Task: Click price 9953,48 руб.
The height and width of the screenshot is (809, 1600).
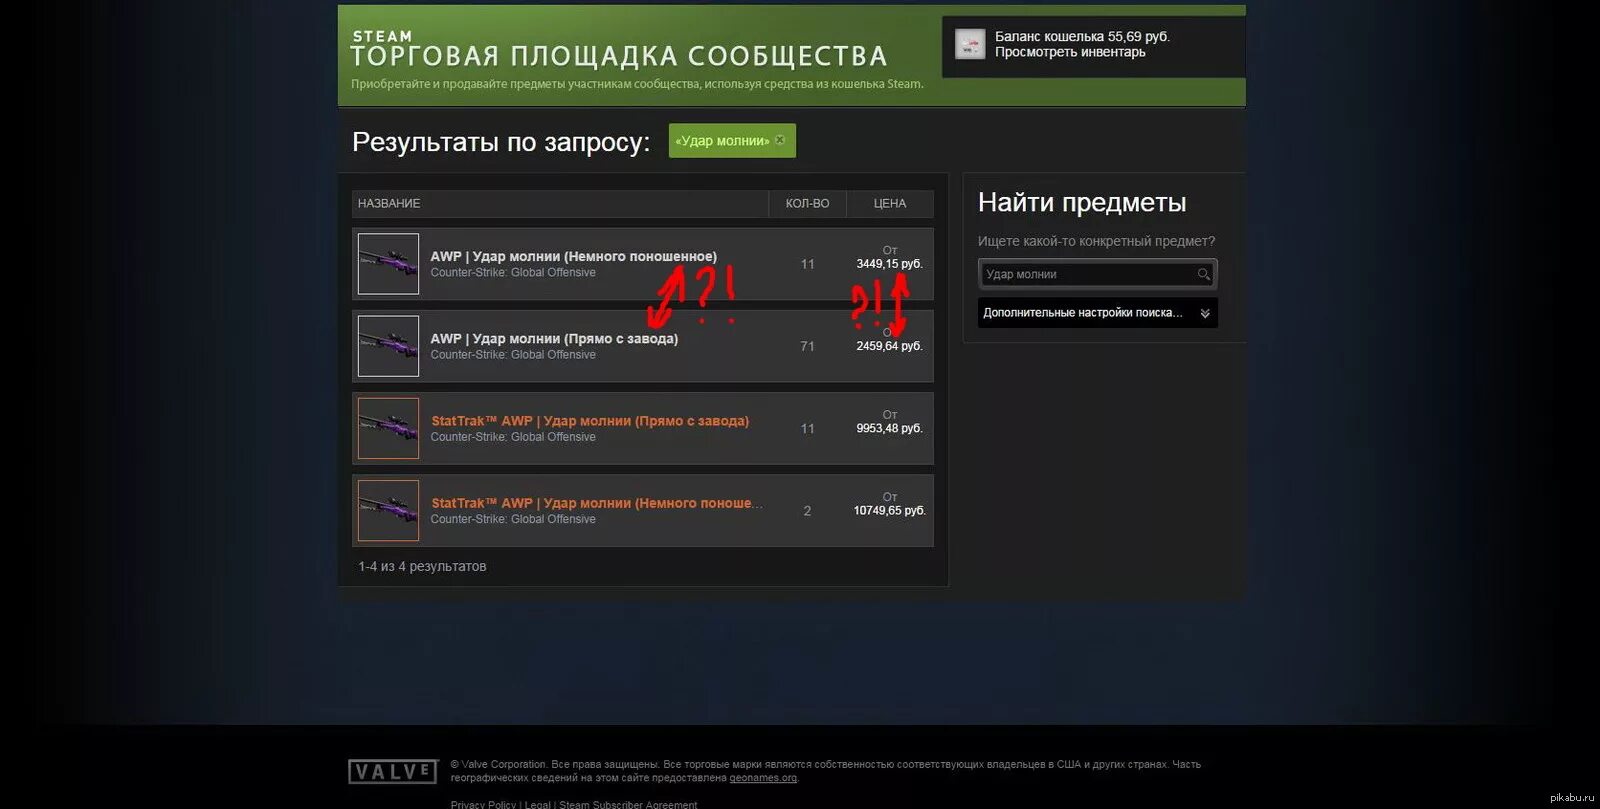Action: click(889, 428)
